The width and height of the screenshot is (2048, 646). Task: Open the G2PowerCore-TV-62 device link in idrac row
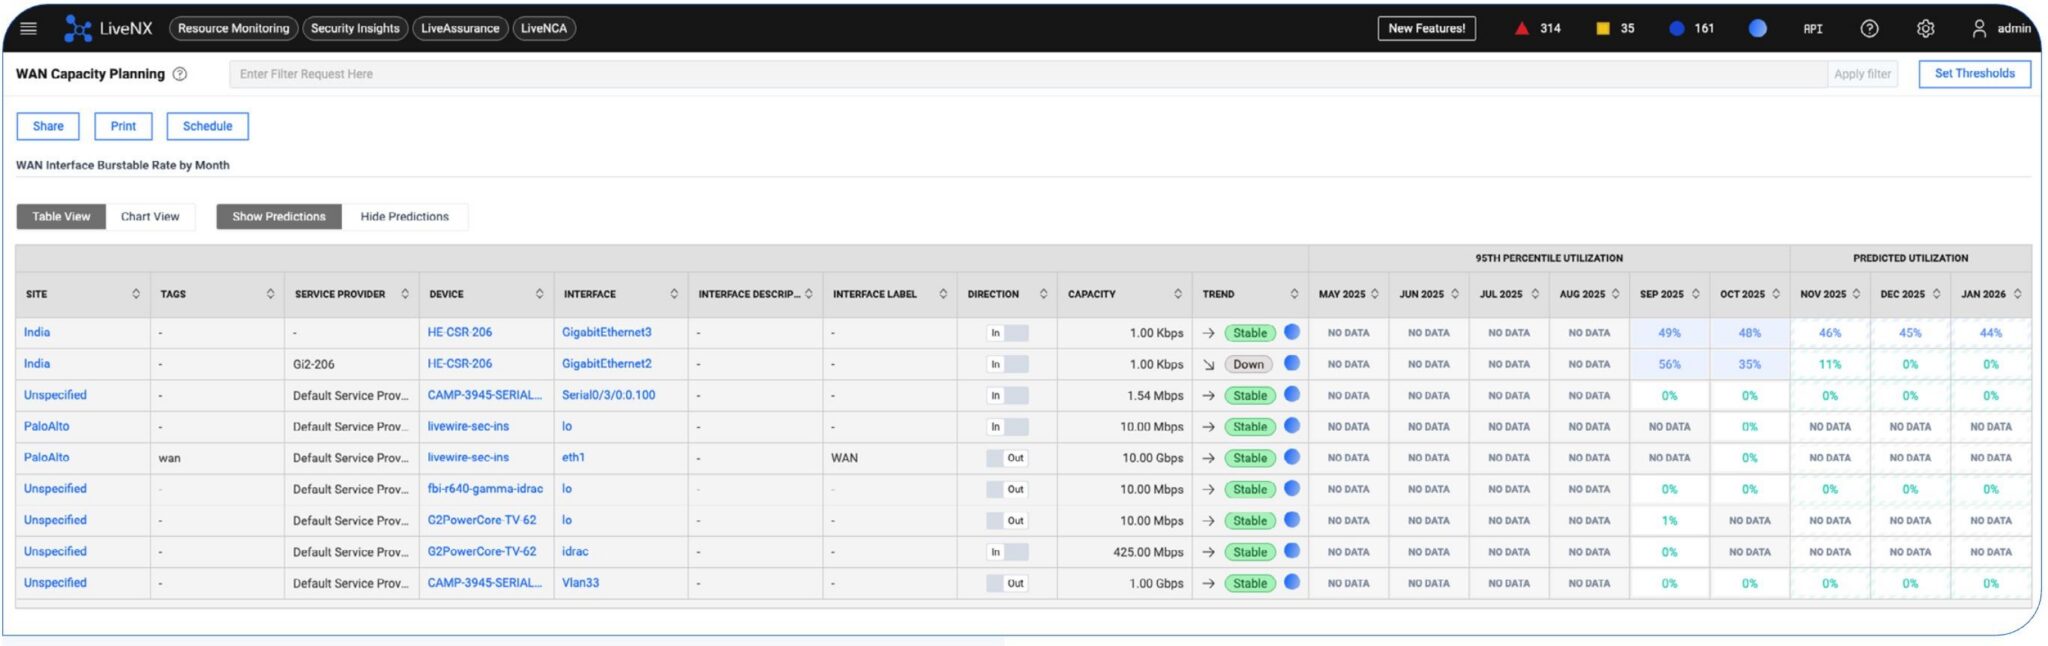coord(482,551)
